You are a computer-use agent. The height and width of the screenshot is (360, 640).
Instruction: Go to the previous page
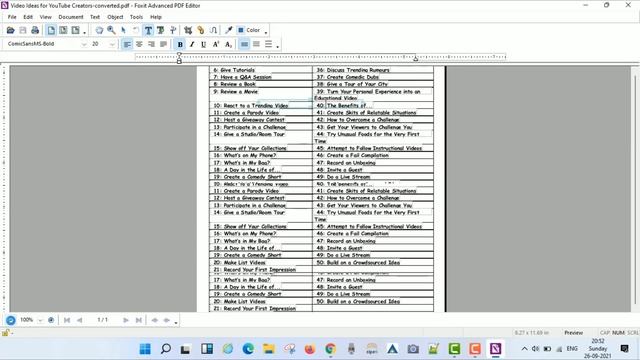[x=79, y=320]
